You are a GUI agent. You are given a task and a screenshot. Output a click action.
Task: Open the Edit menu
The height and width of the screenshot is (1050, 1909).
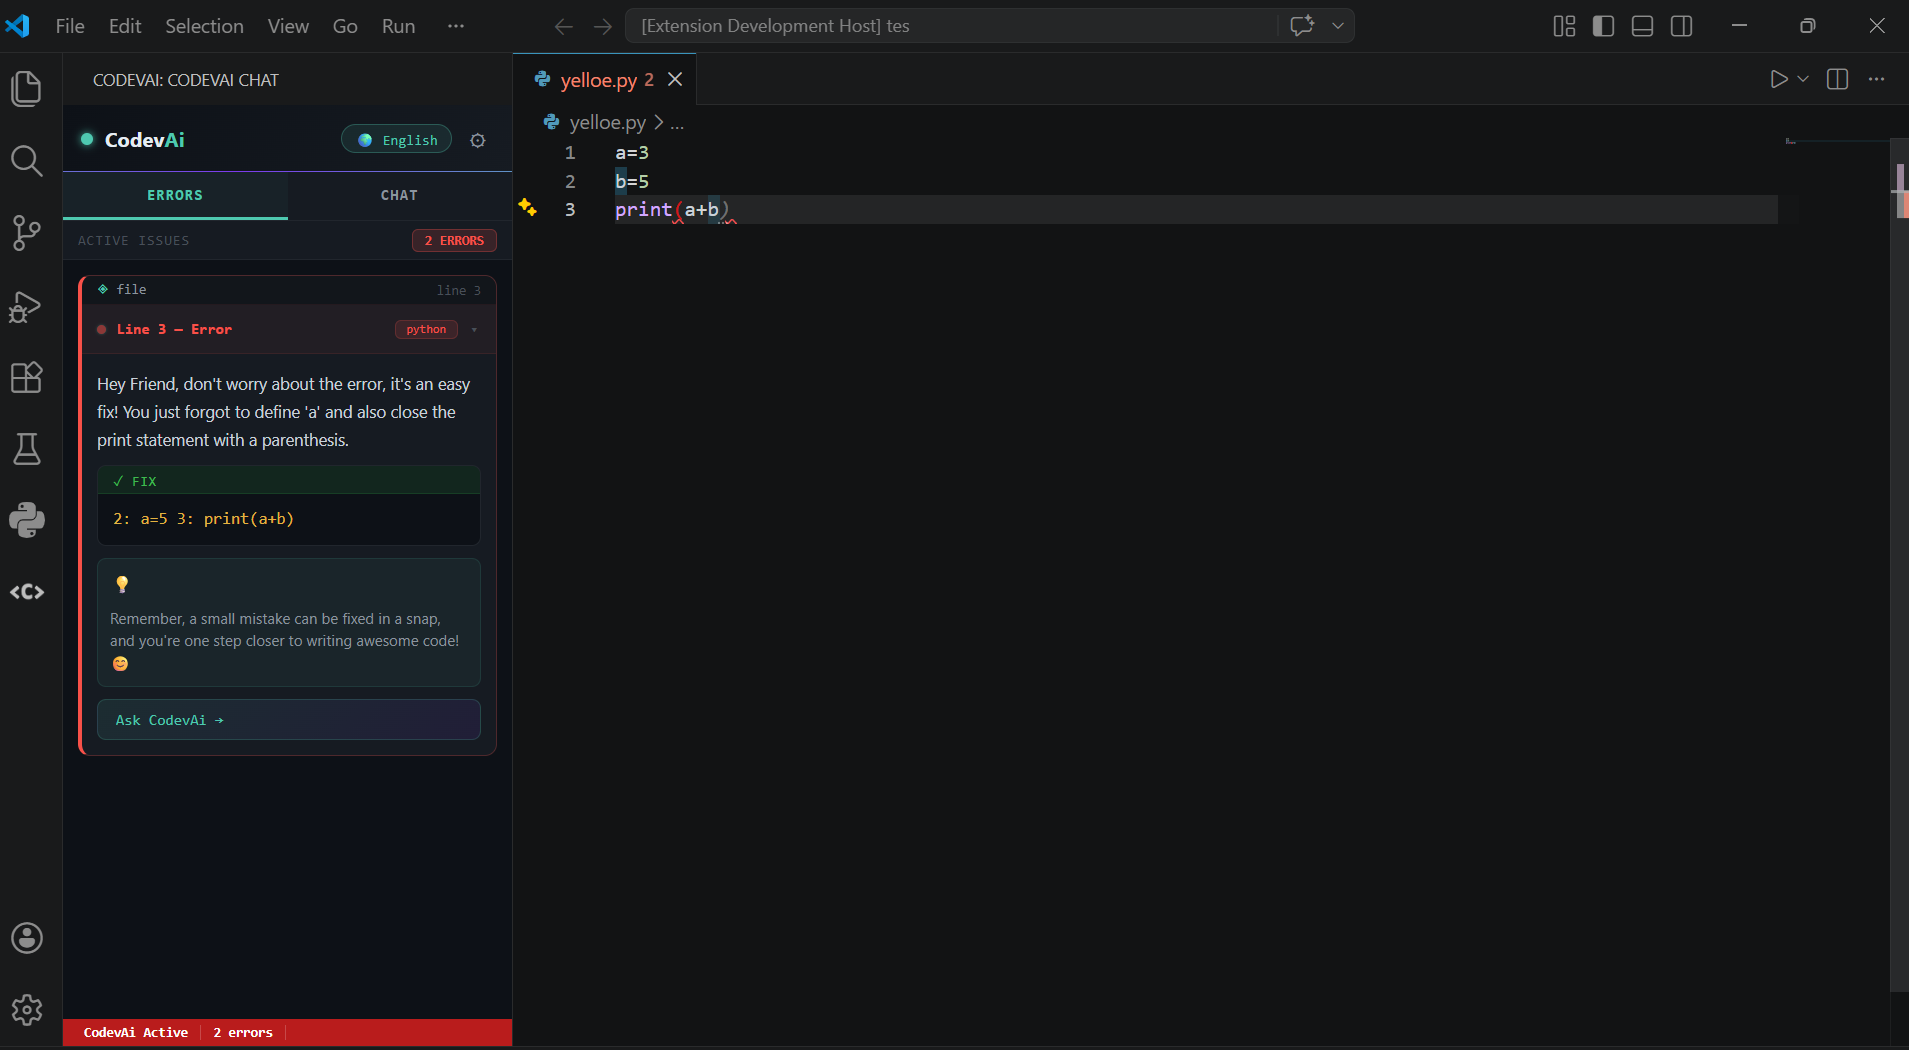125,26
